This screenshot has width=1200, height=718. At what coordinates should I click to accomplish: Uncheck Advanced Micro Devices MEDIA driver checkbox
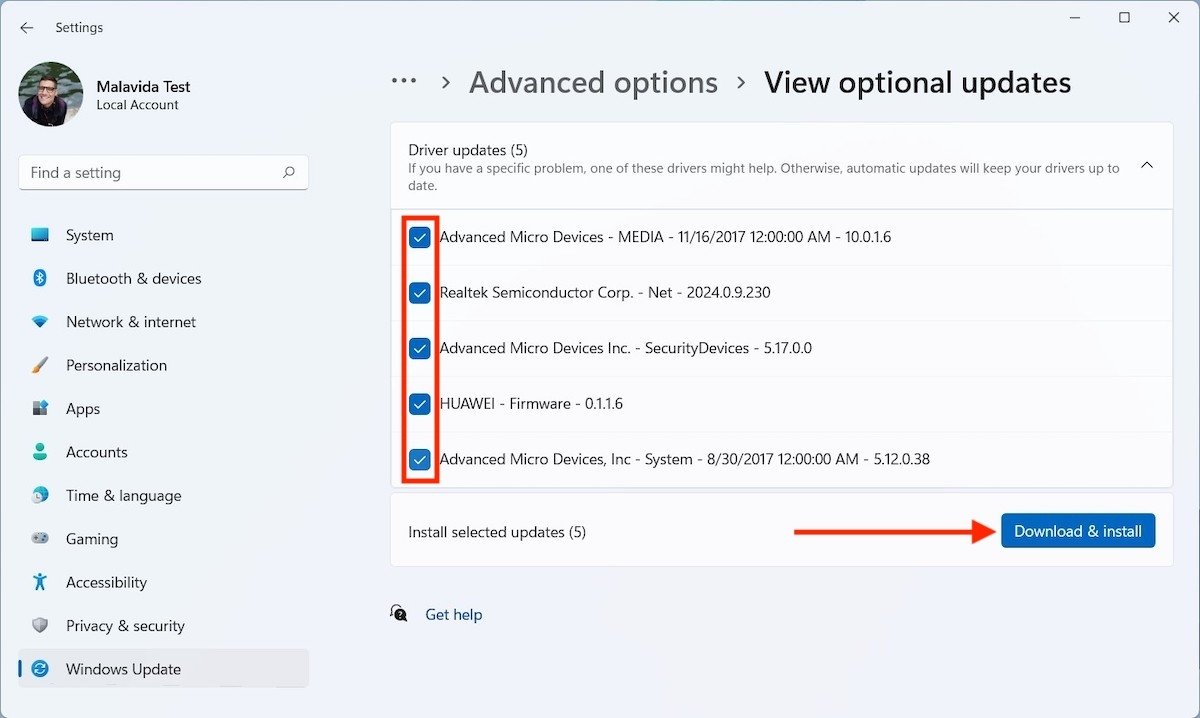420,238
